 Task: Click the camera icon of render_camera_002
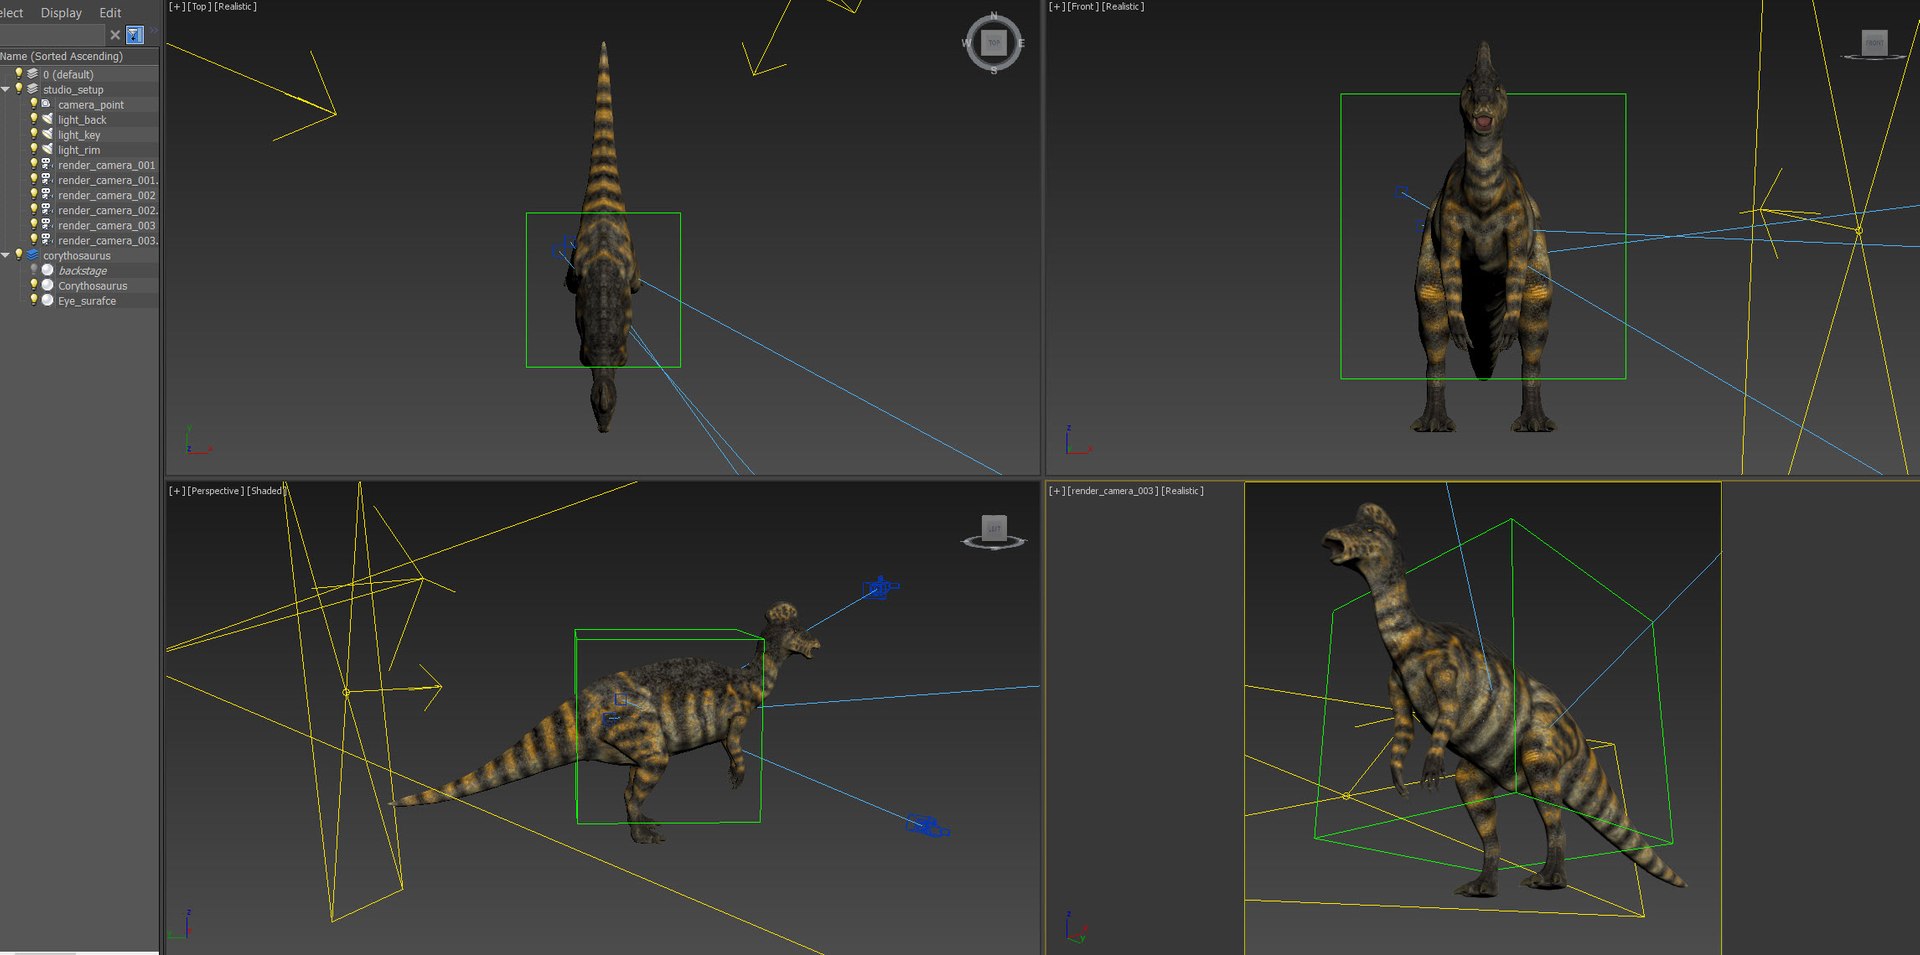[x=47, y=194]
